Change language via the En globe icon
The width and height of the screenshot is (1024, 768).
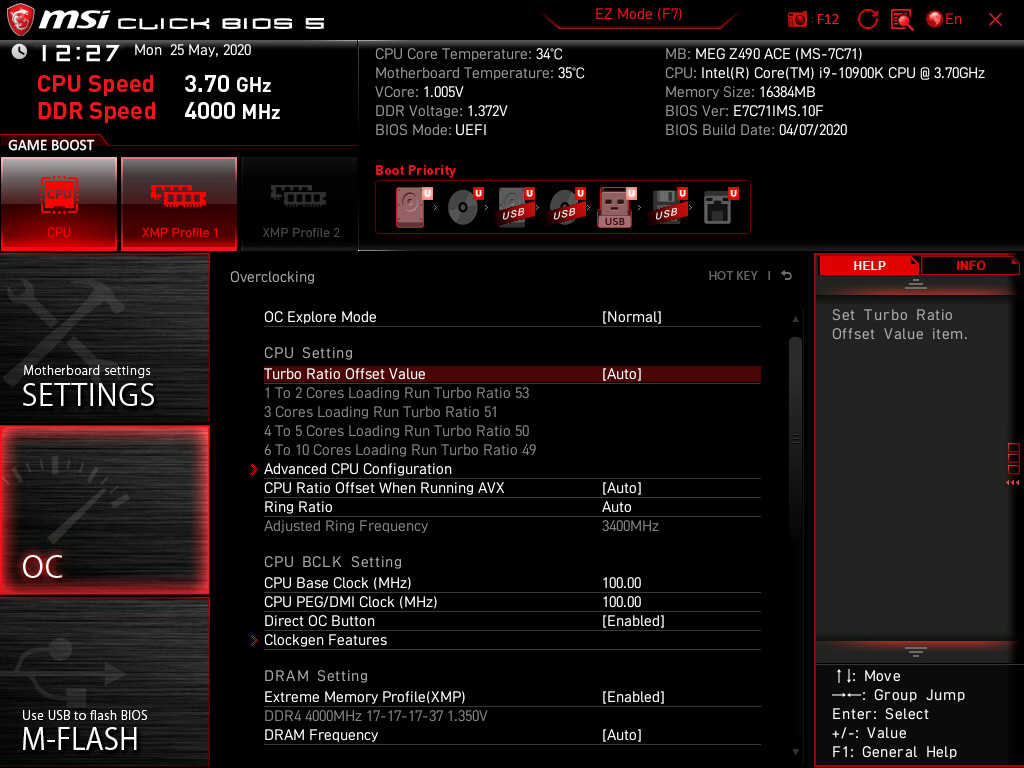(x=944, y=19)
